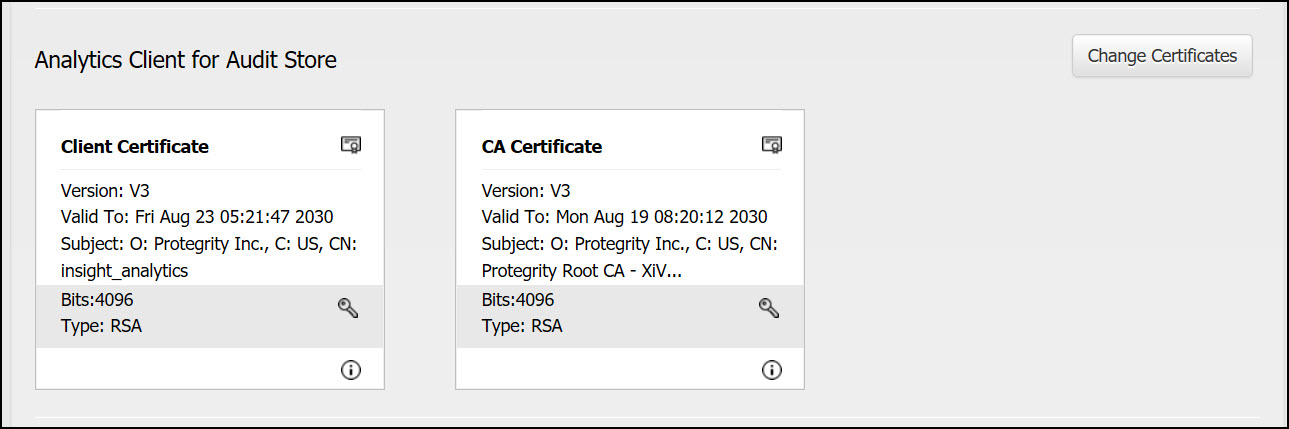Click the CA Certificate badge icon

point(772,145)
